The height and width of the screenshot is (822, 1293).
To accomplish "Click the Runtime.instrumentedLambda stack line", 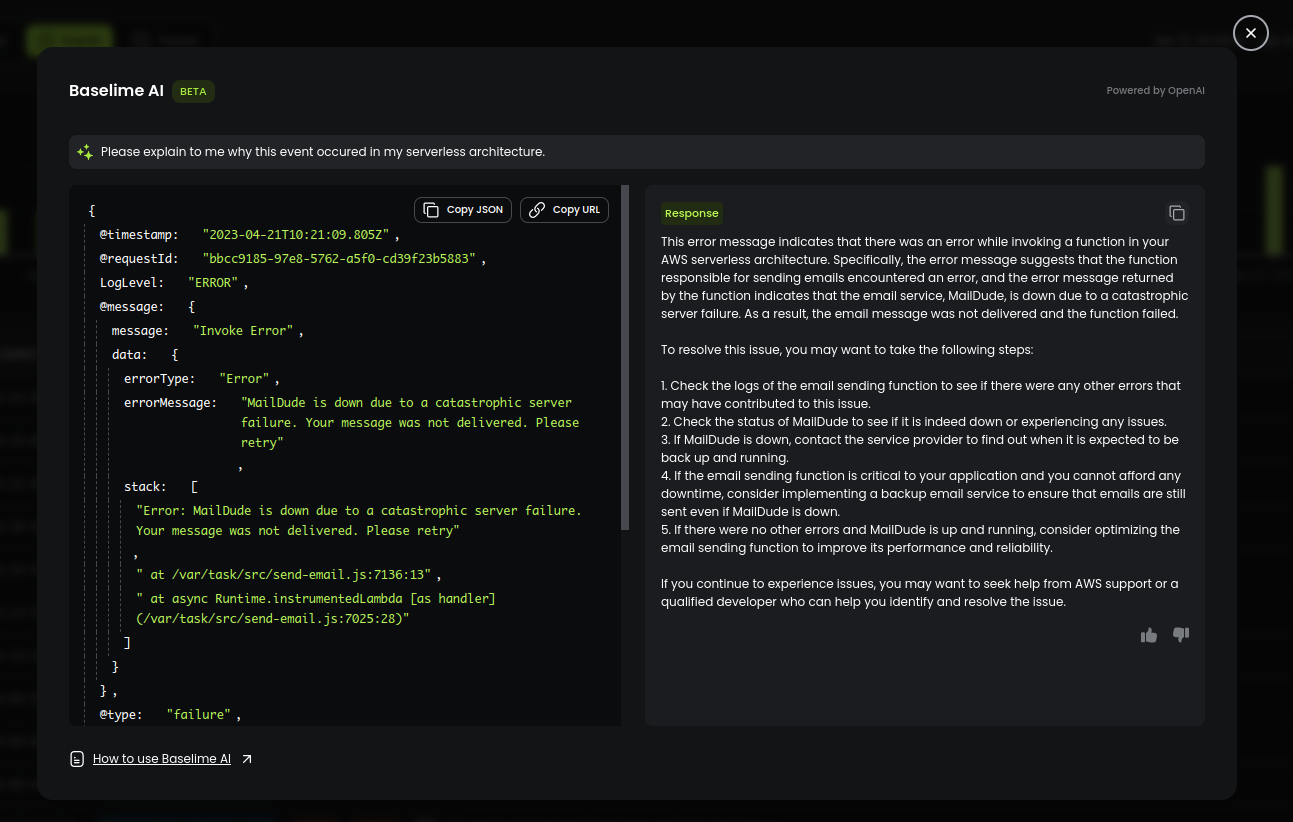I will tap(316, 609).
